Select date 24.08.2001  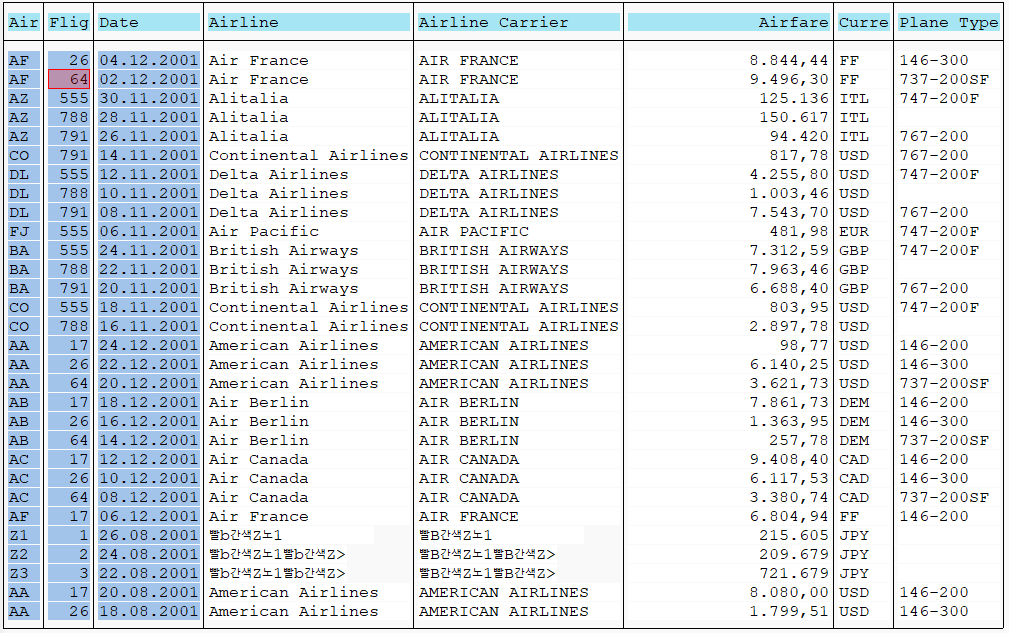point(149,554)
